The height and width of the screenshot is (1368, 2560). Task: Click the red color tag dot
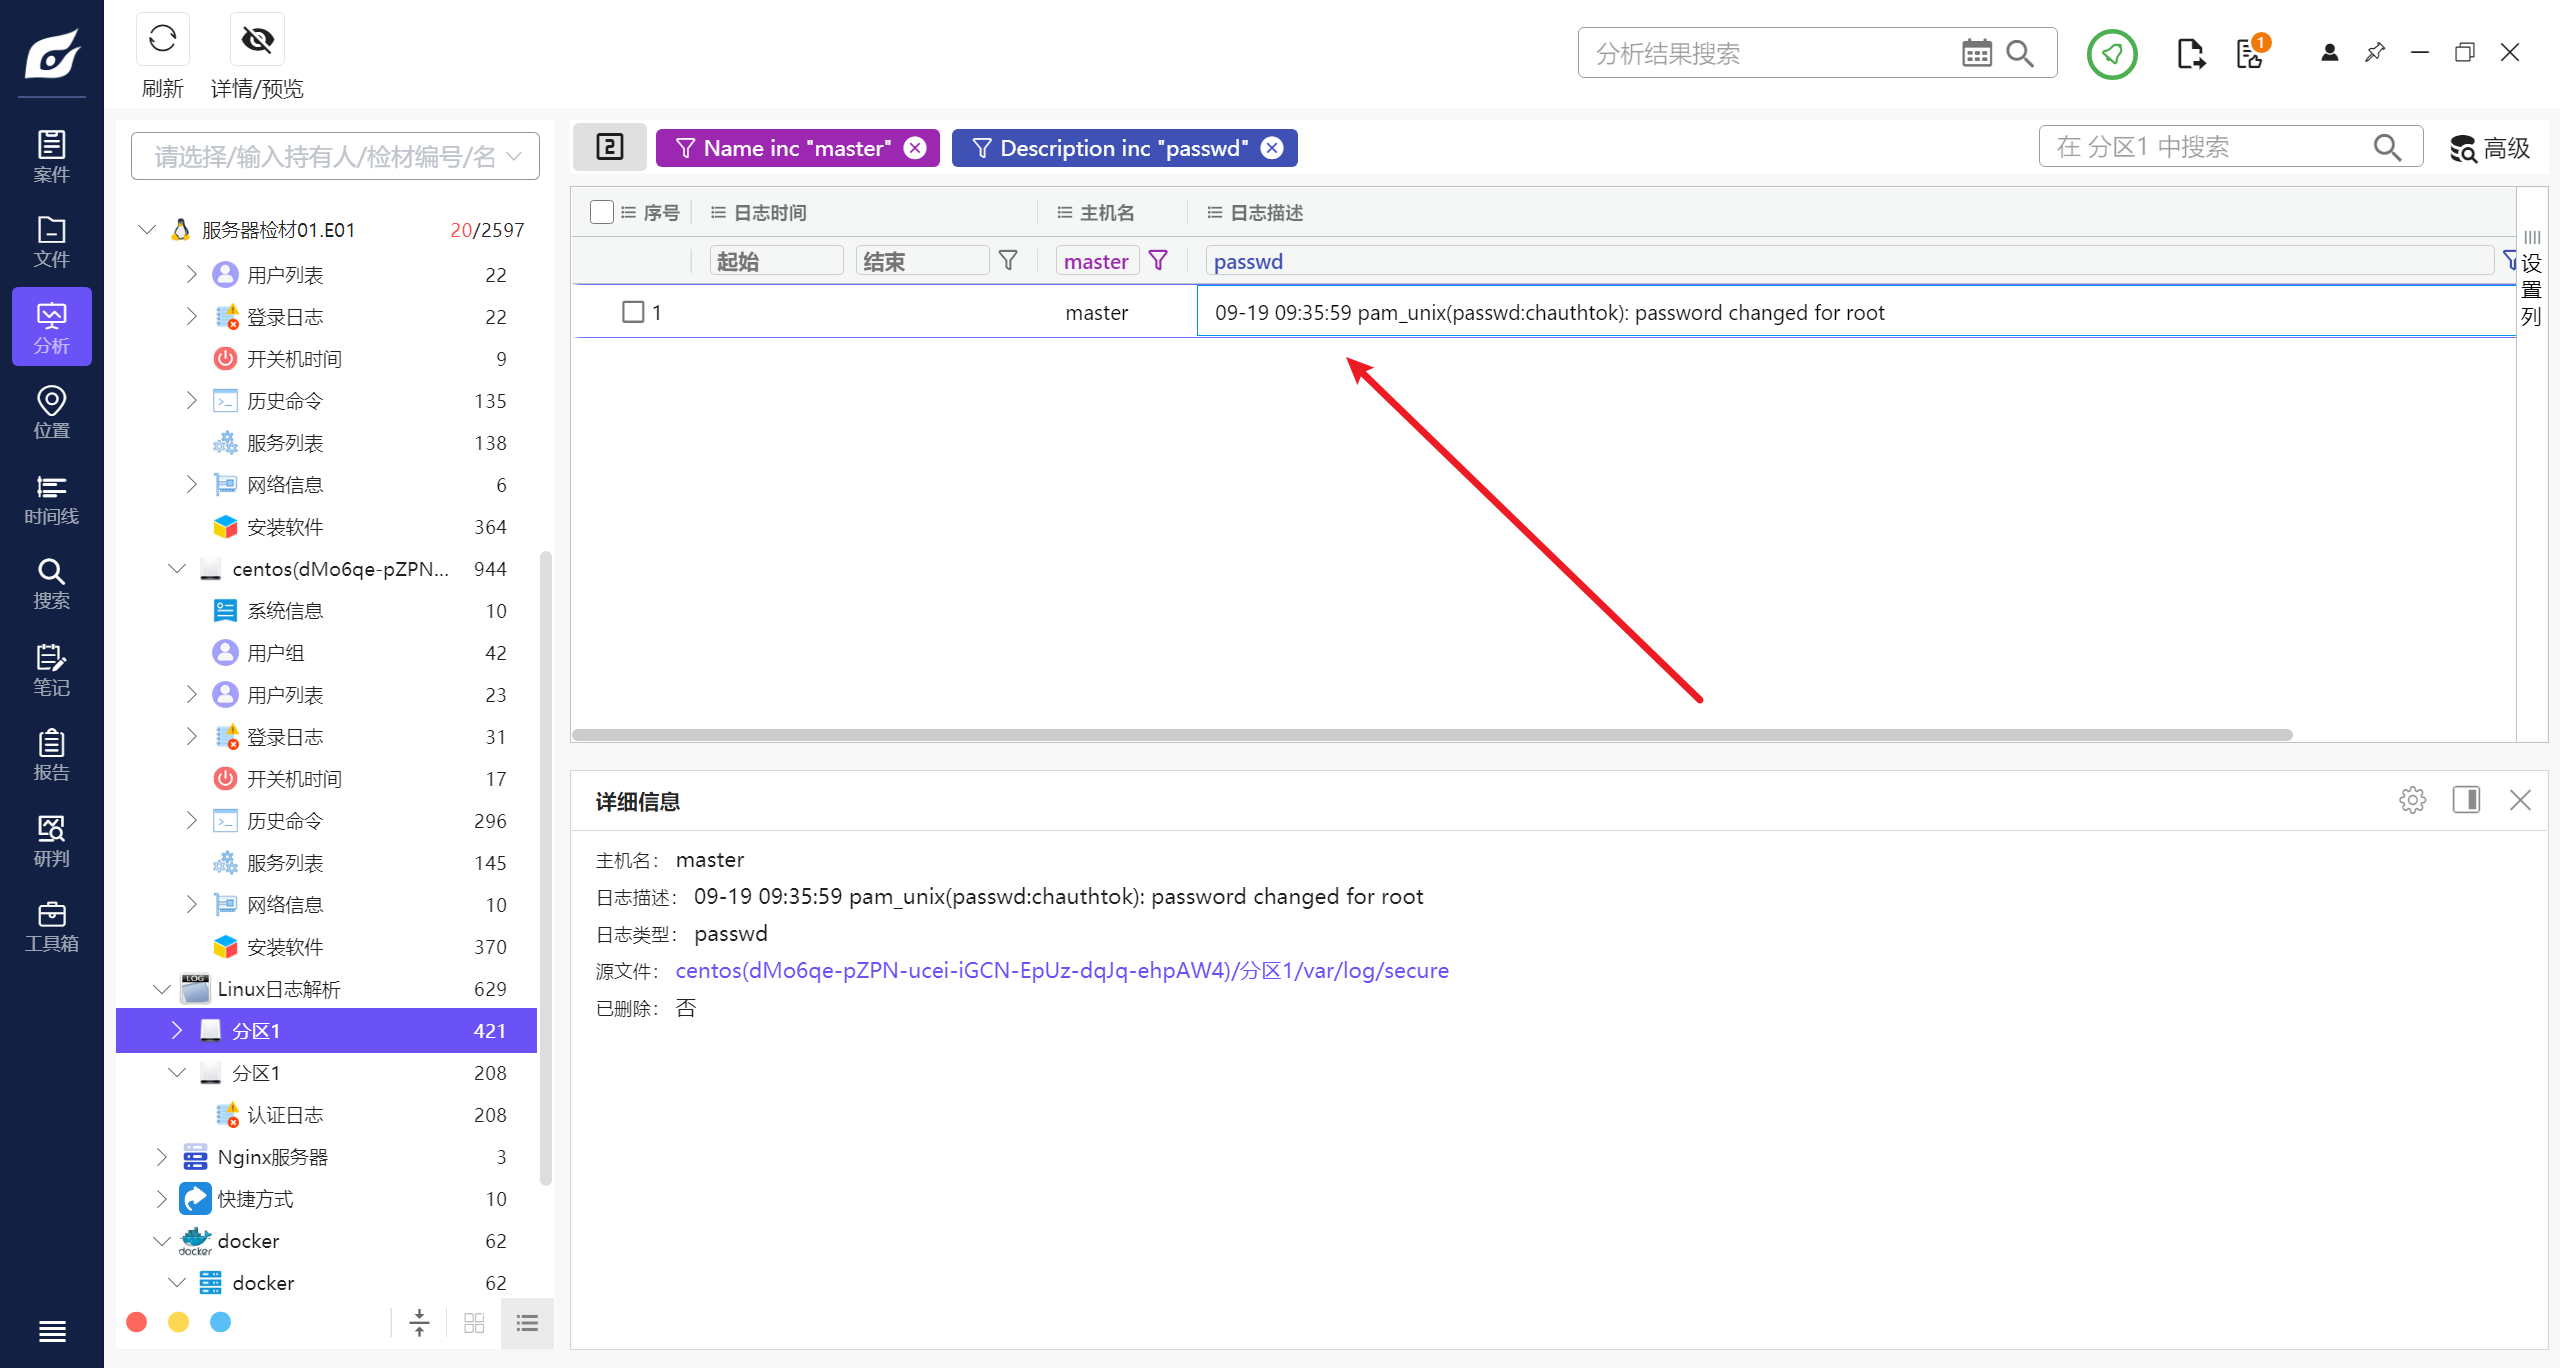point(137,1322)
